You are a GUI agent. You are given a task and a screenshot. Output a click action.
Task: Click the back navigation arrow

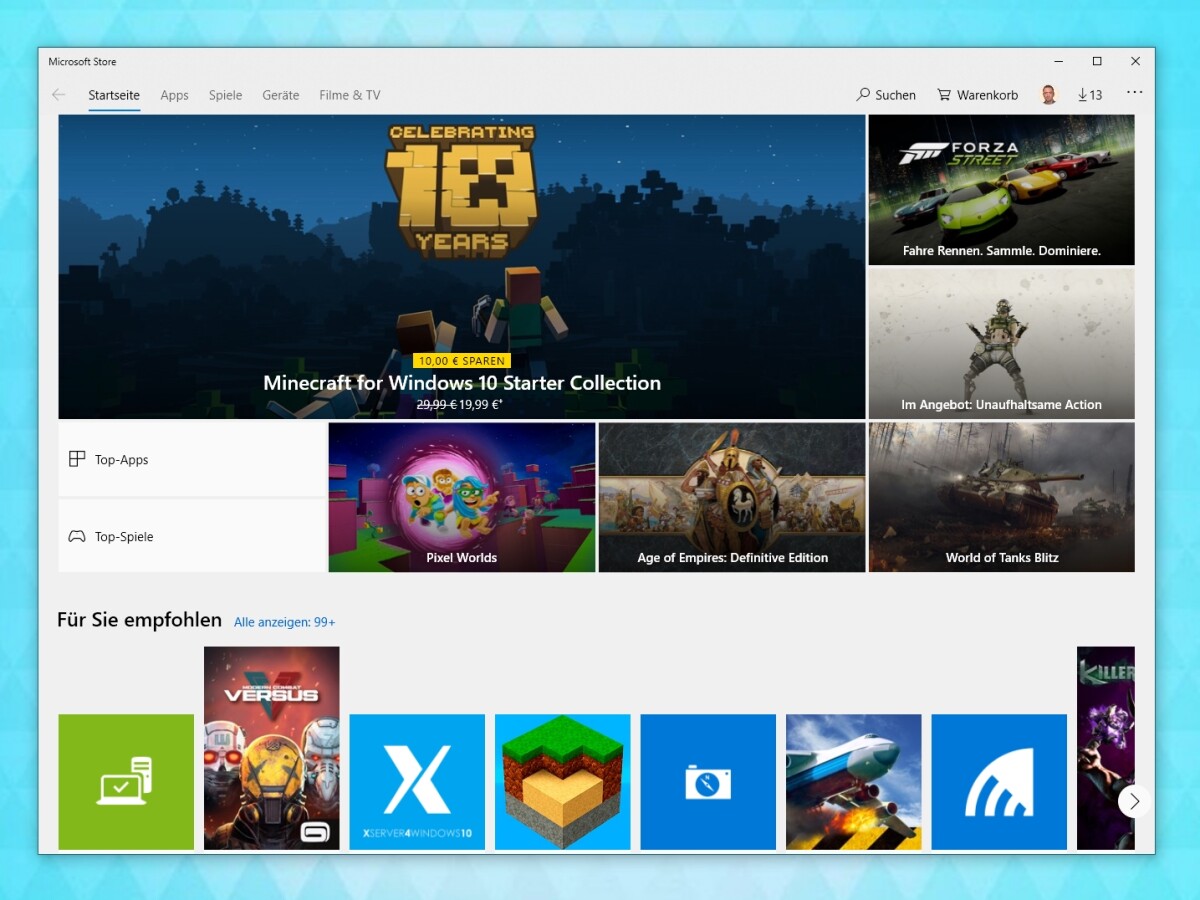point(58,94)
